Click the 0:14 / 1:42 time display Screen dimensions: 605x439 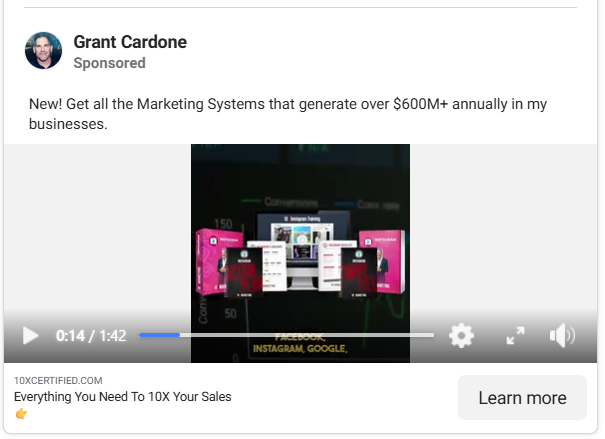click(x=91, y=336)
